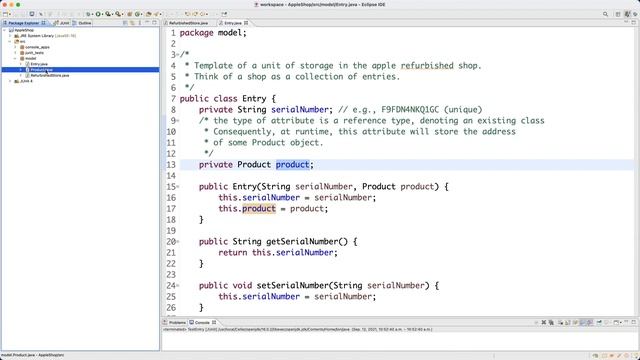Expand the JUnit 4 library node
Screen dimensions: 640x360
[x=10, y=81]
